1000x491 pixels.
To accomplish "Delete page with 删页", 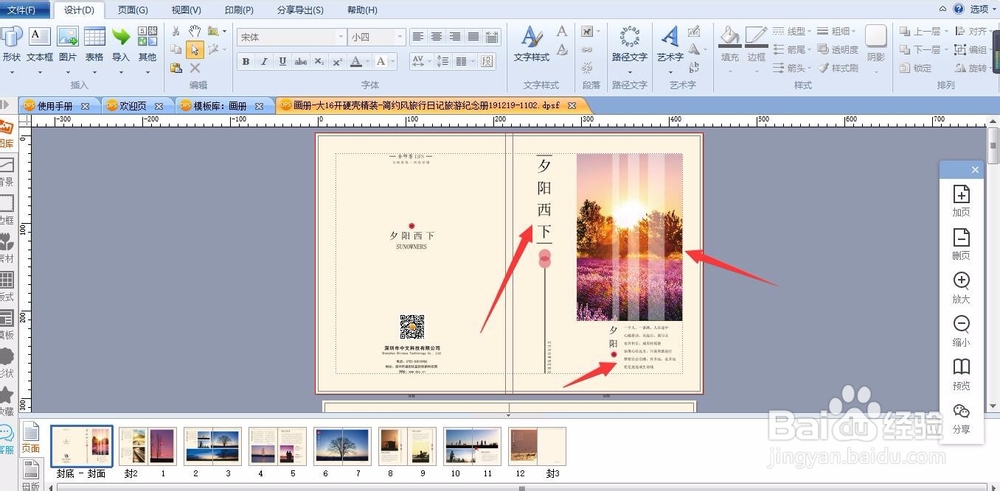I will [x=961, y=244].
